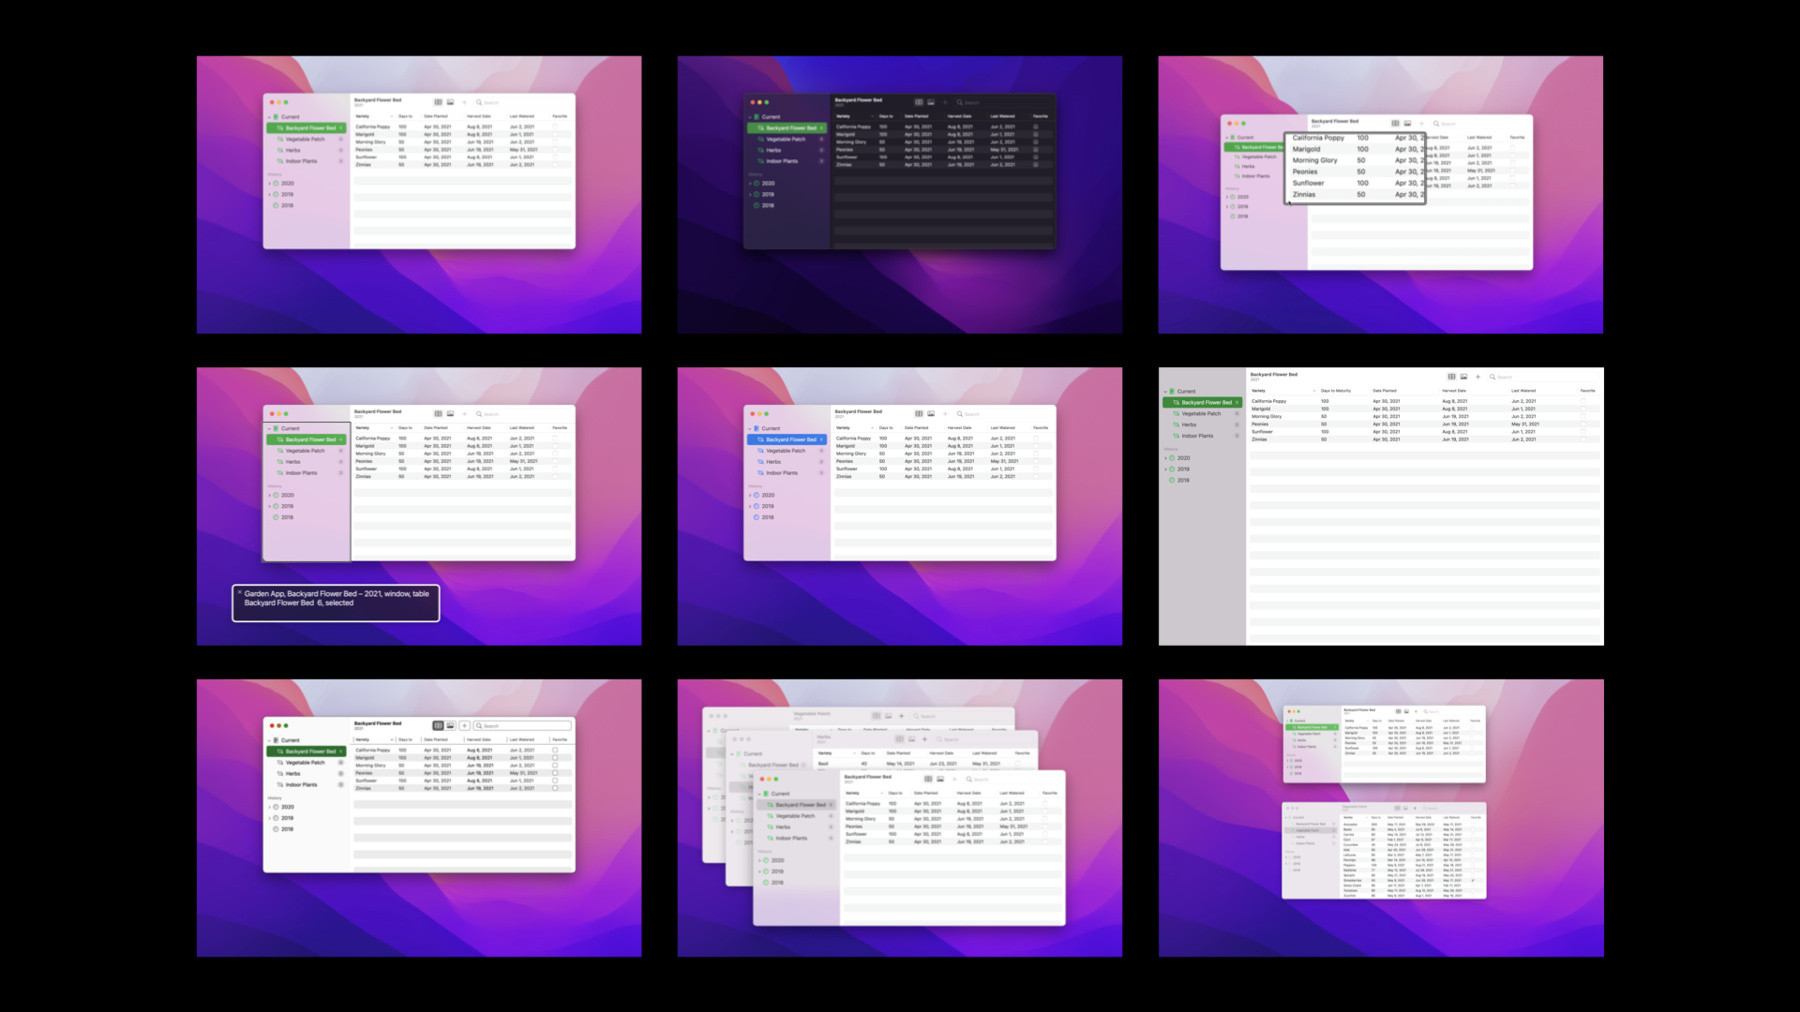Image resolution: width=1800 pixels, height=1012 pixels.
Task: Click Date Planted header in full-screen window
Action: pos(1385,391)
